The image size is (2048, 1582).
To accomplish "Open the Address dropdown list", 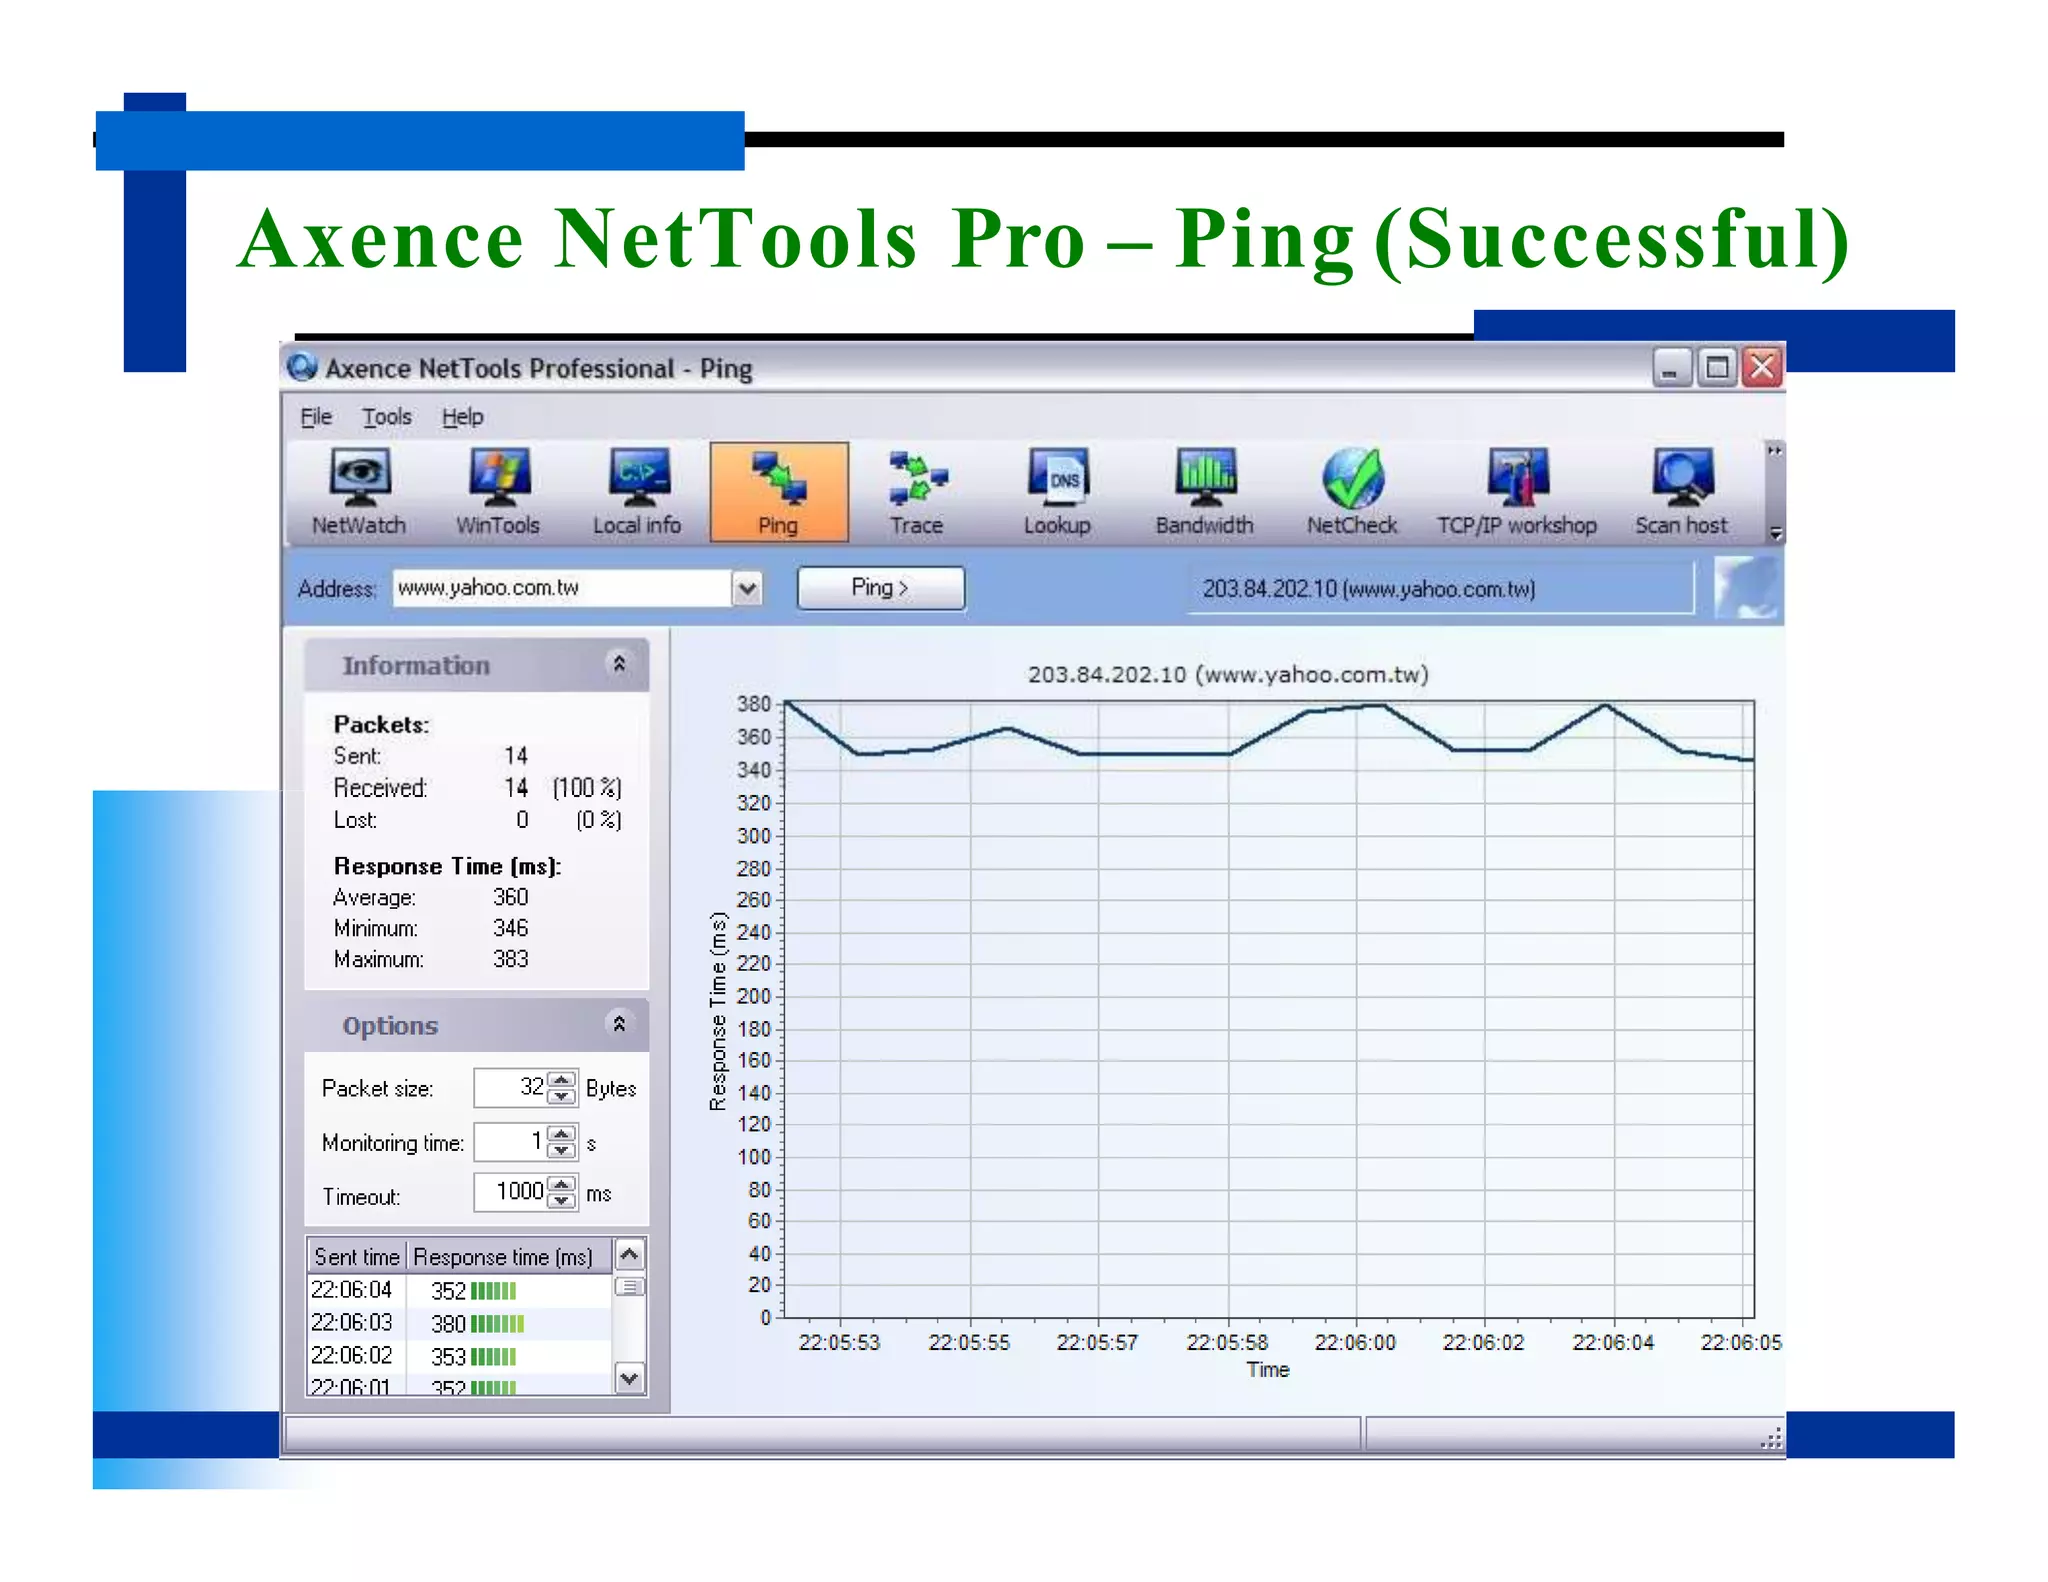I will (747, 588).
